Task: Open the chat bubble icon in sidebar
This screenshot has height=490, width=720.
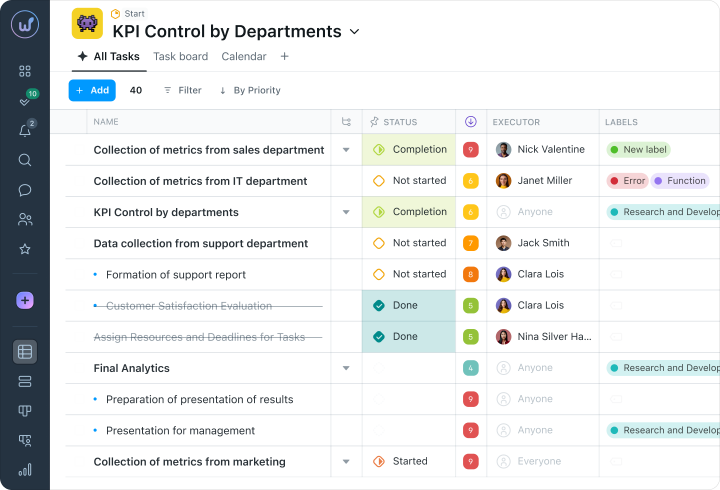Action: 25,190
